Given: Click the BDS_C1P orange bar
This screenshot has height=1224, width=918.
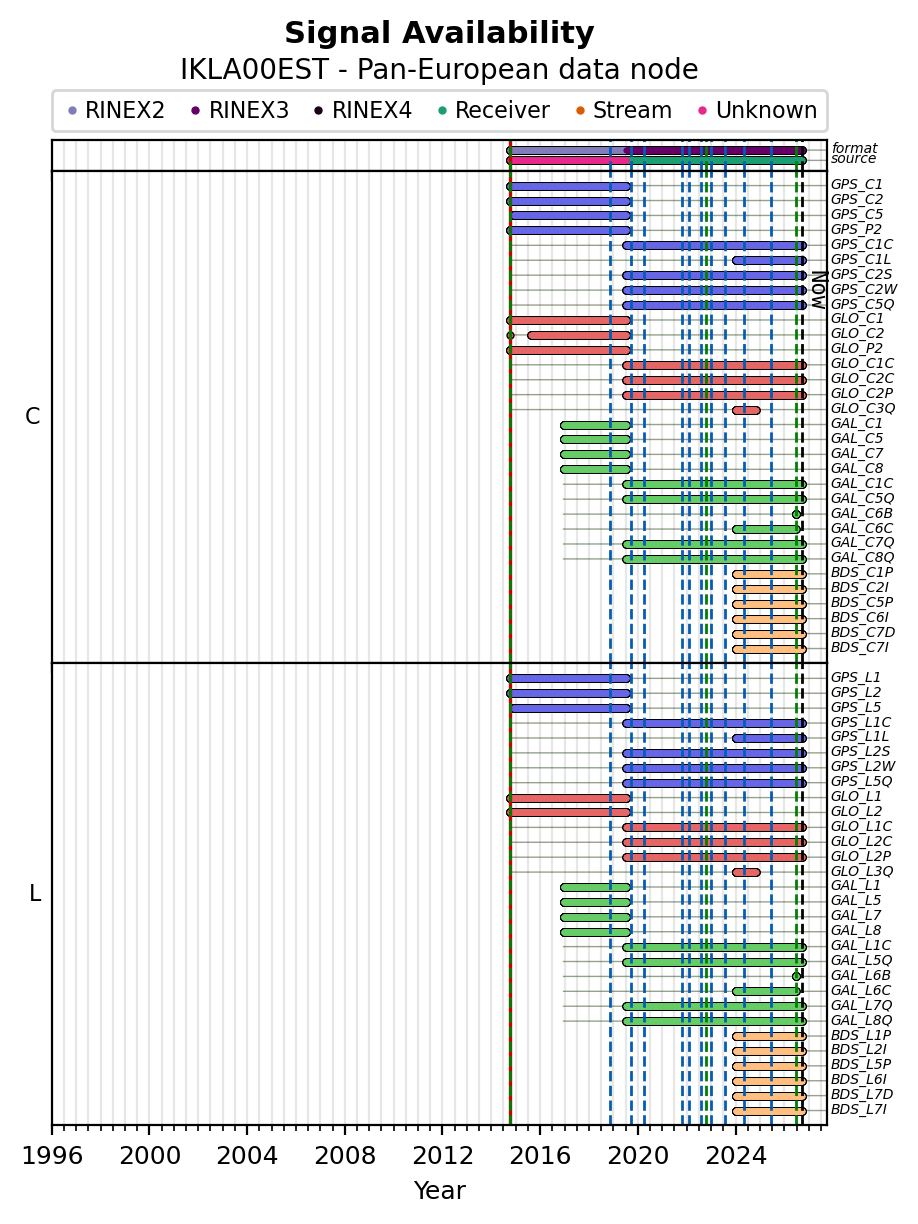Looking at the screenshot, I should (769, 574).
